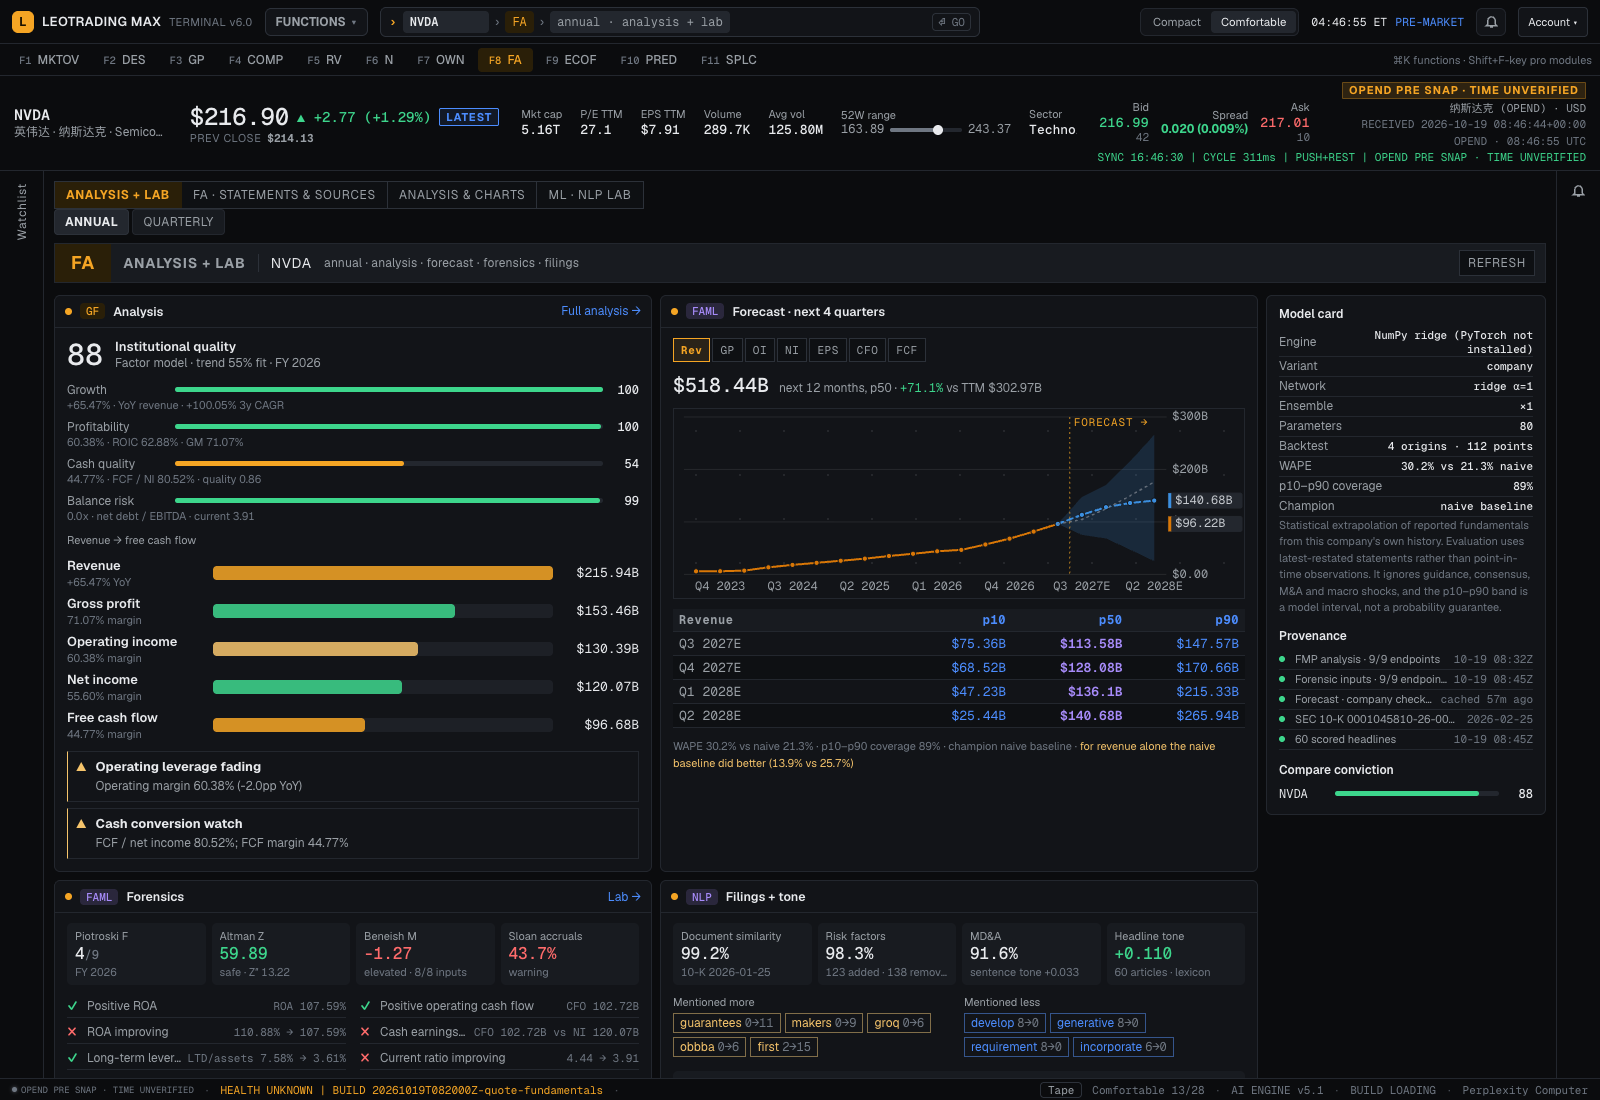The image size is (1600, 1100).
Task: Click the NVDA compare conviction bar
Action: click(x=1417, y=794)
